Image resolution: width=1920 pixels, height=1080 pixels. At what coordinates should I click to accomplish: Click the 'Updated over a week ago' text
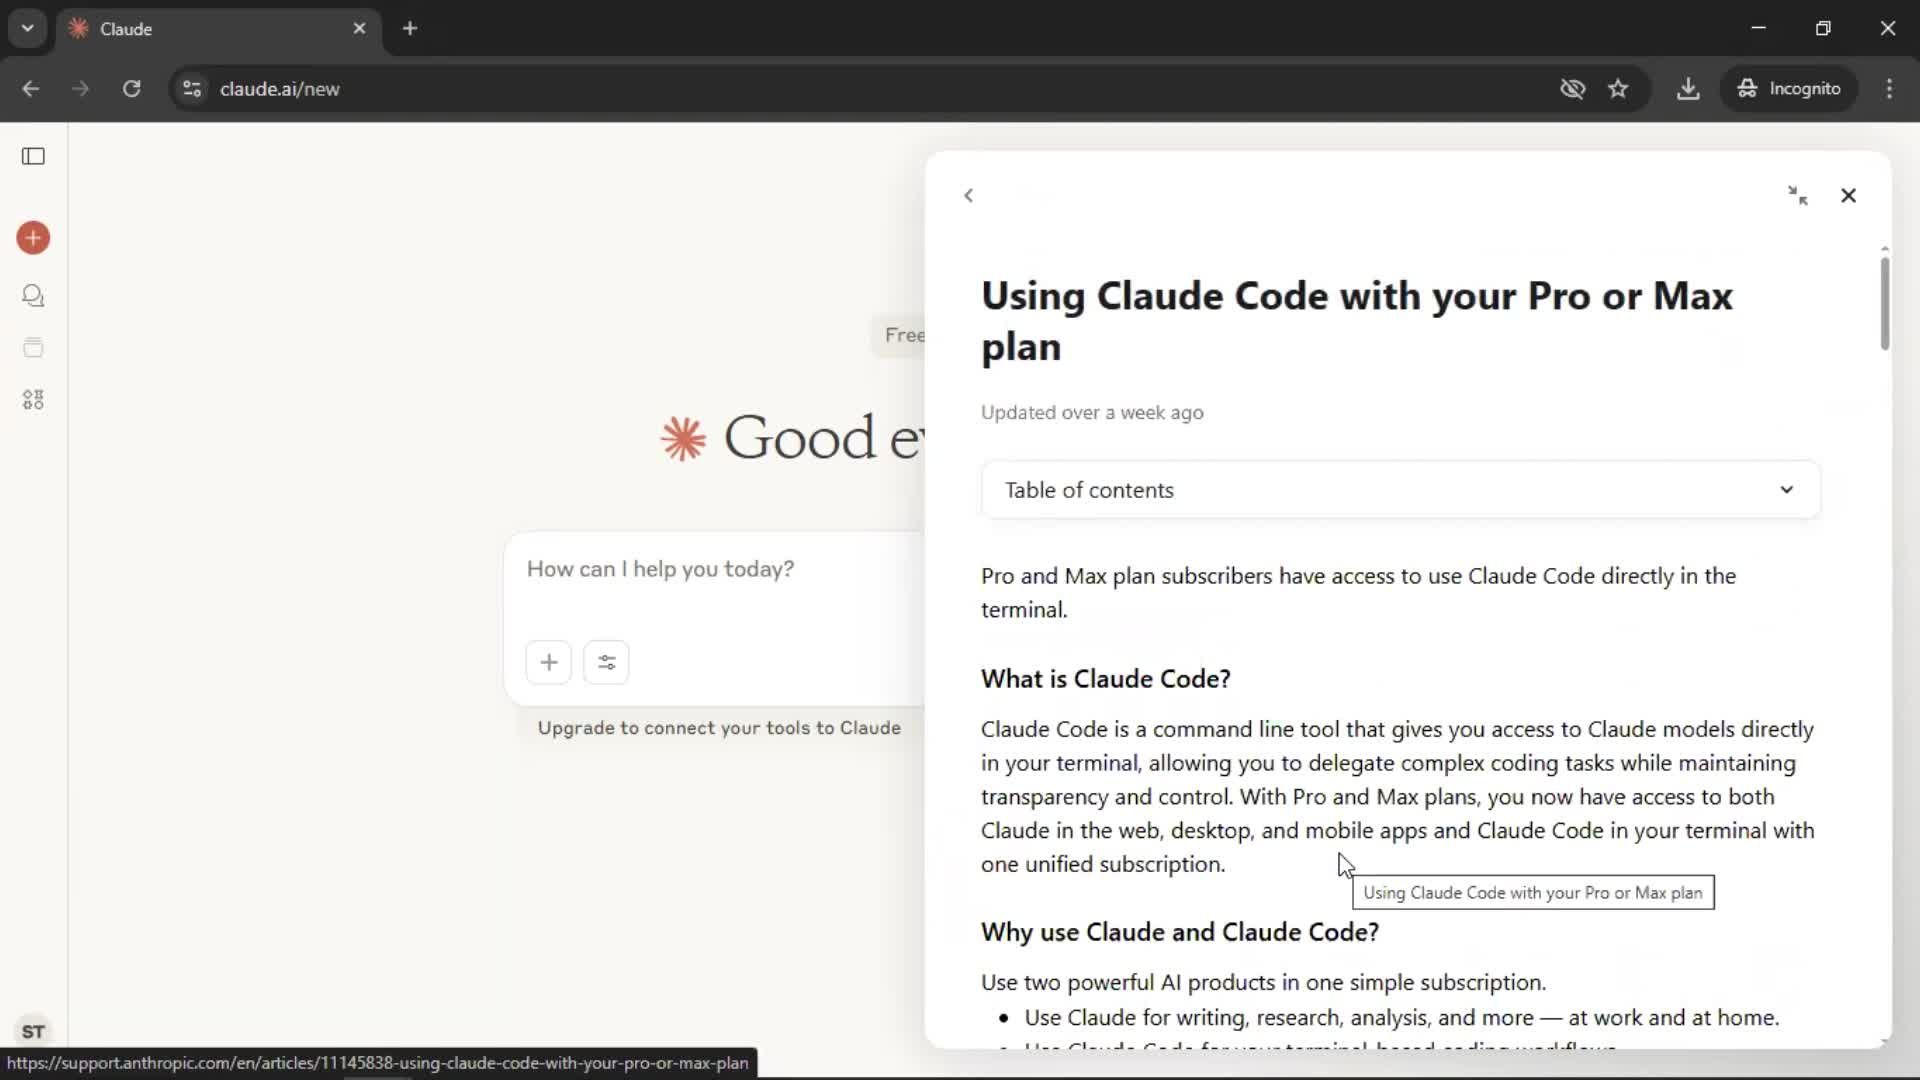tap(1092, 413)
